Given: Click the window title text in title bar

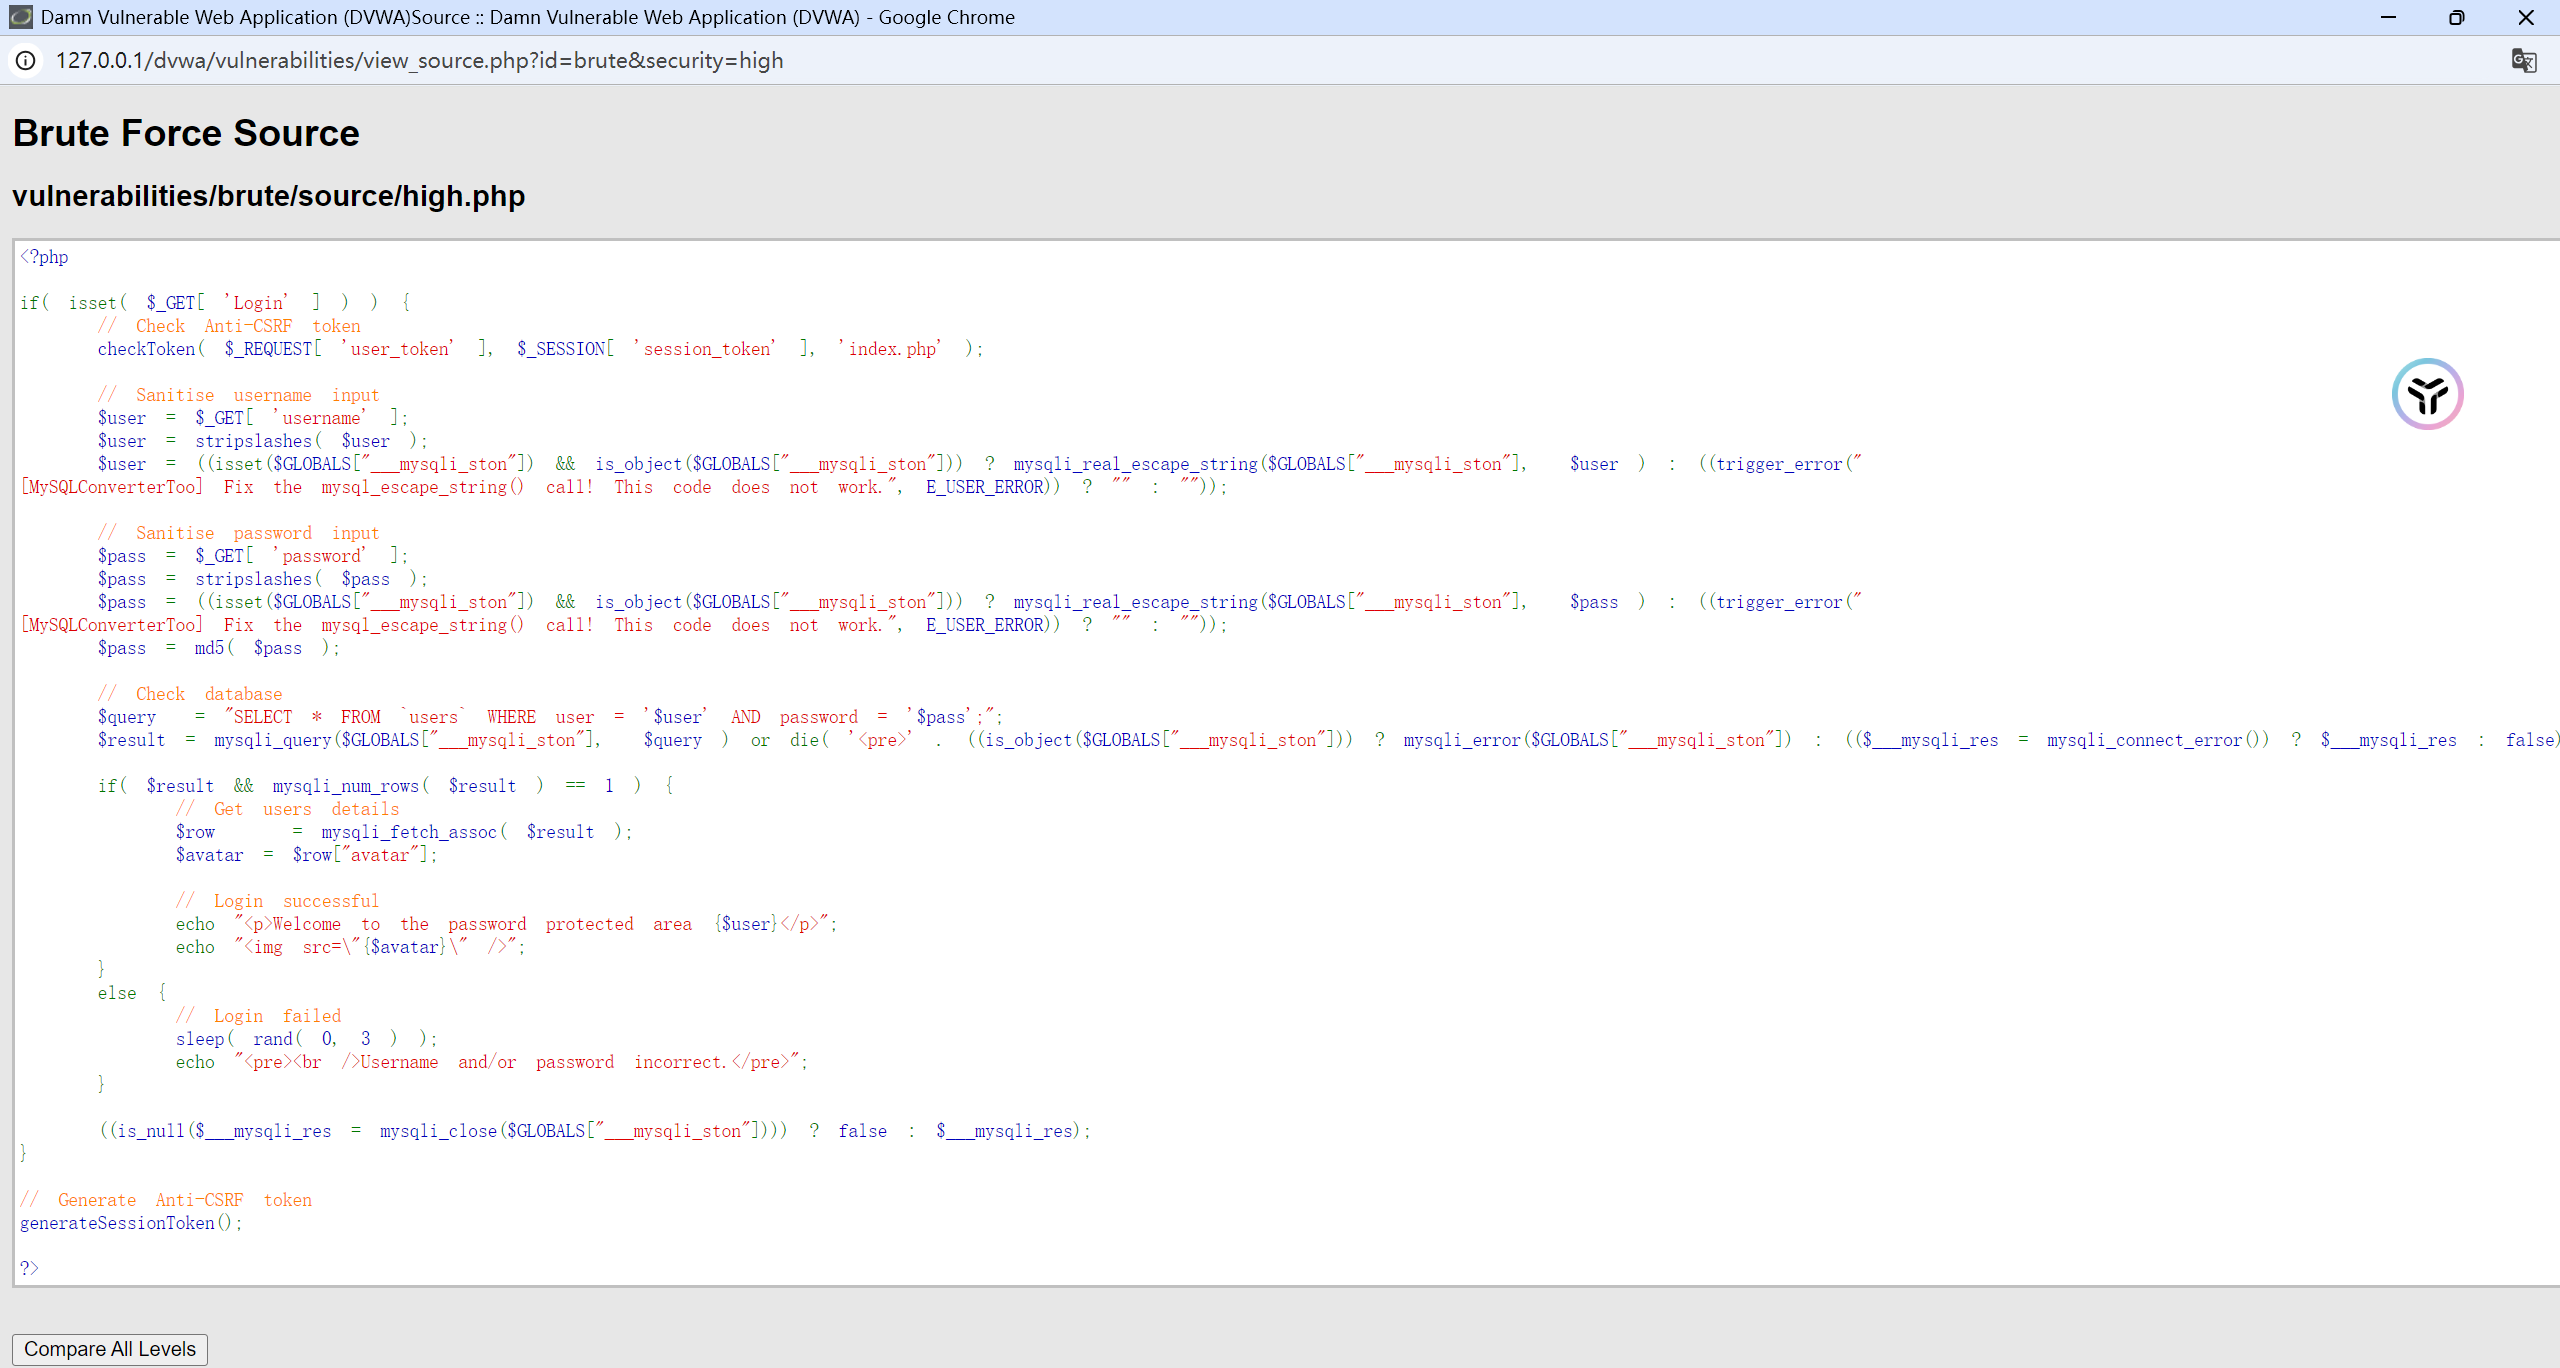Looking at the screenshot, I should coord(527,17).
